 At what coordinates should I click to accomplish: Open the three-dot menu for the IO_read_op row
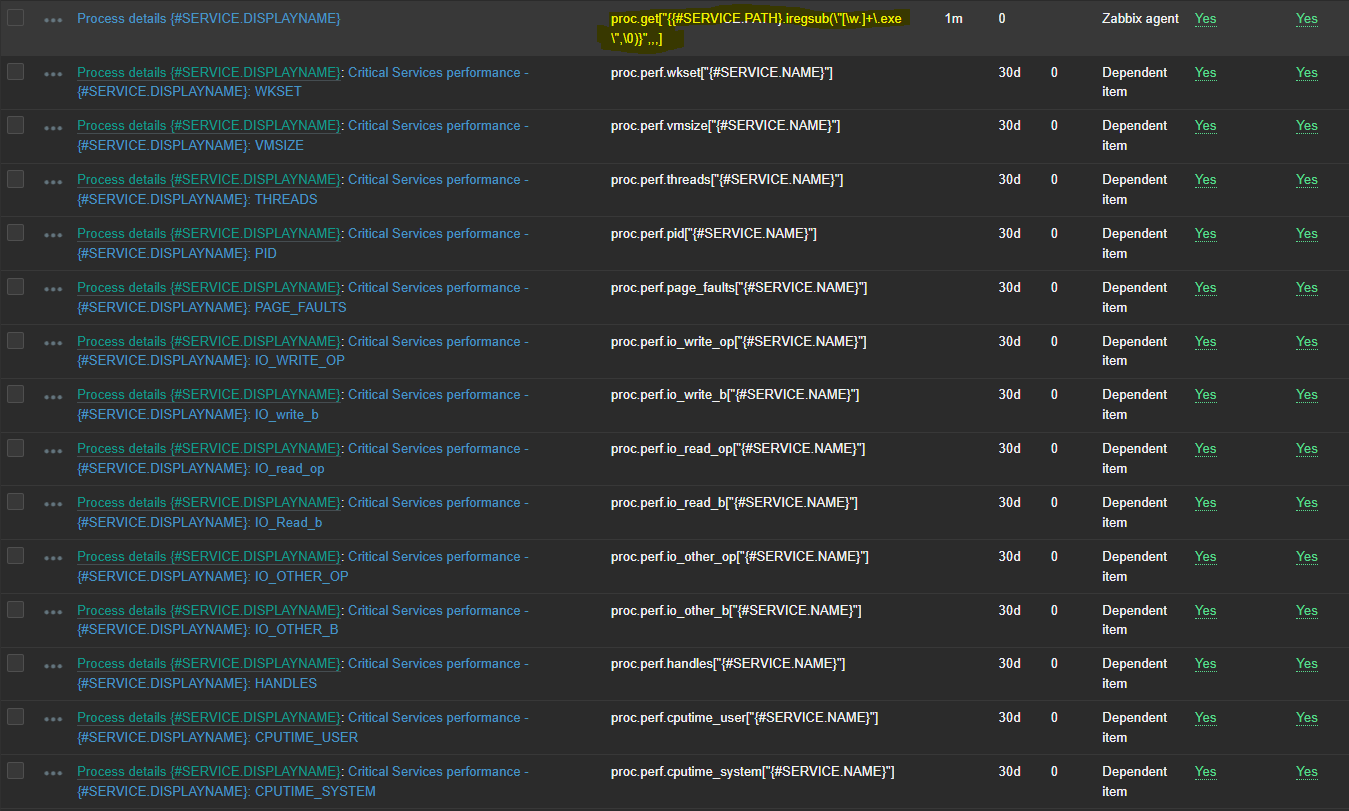click(53, 450)
